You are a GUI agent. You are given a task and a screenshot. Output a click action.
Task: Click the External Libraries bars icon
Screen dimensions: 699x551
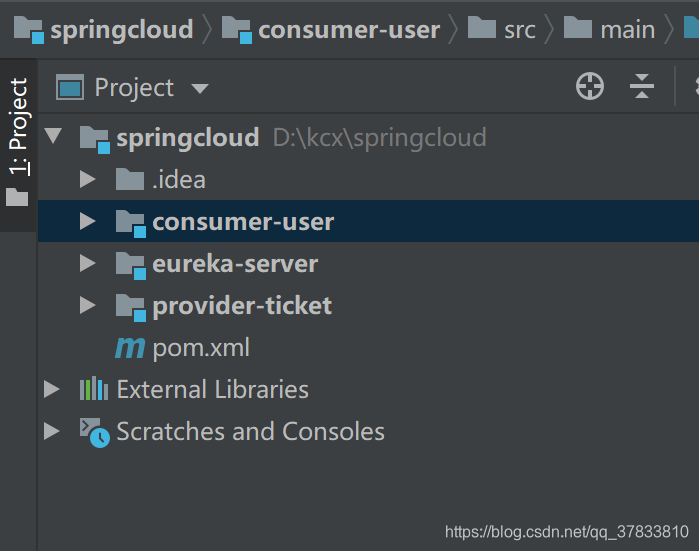point(94,389)
